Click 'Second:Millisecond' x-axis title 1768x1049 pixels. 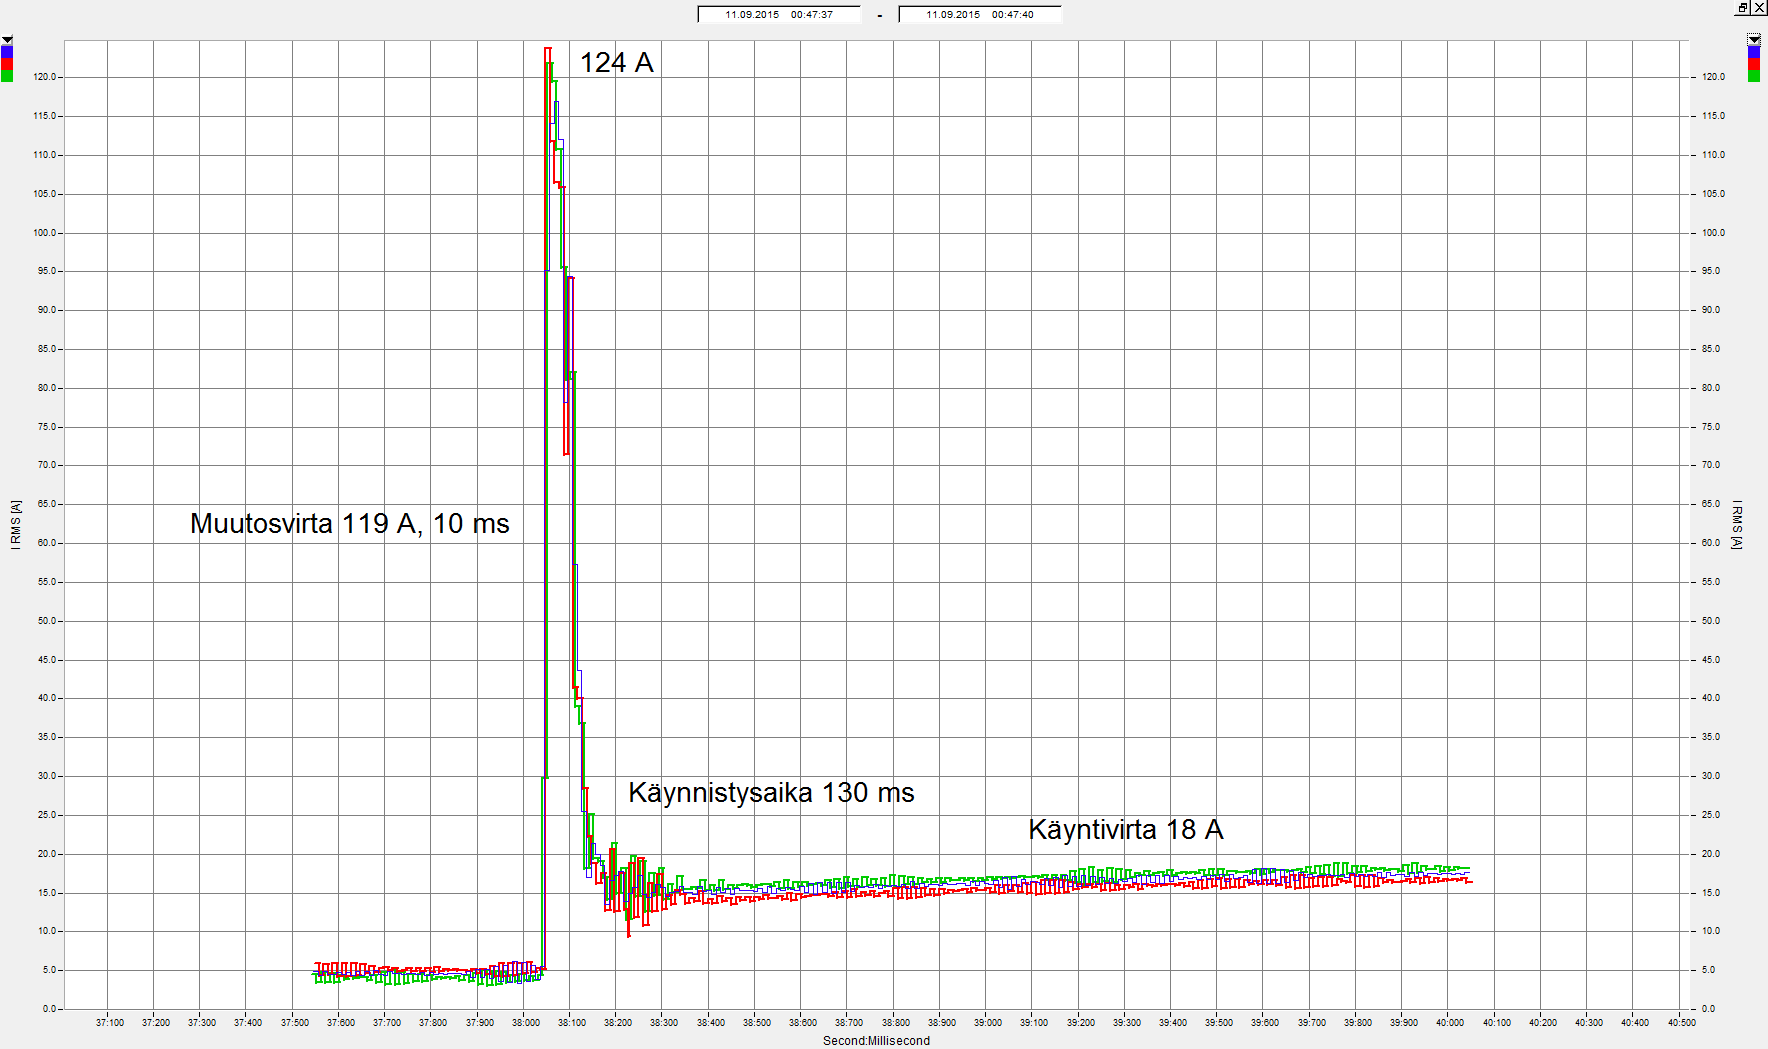coord(876,1041)
